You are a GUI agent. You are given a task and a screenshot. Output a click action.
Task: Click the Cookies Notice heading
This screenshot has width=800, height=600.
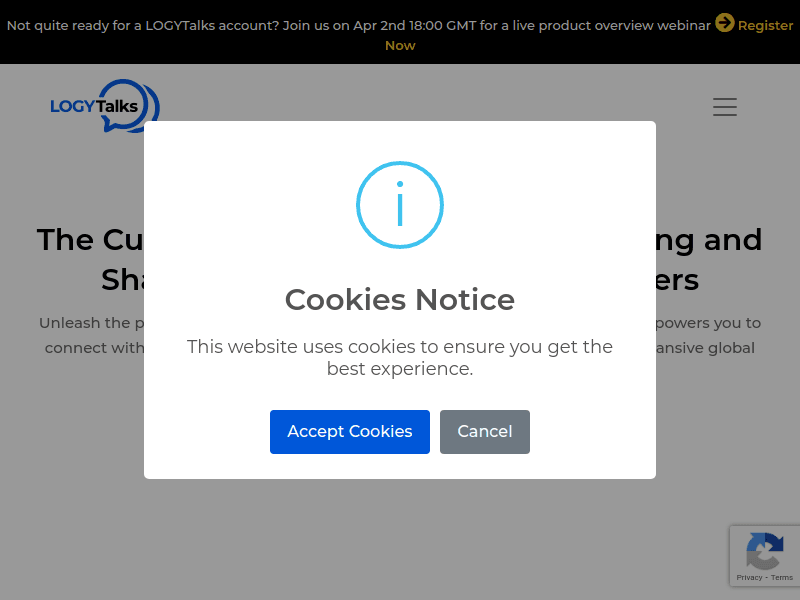[400, 299]
